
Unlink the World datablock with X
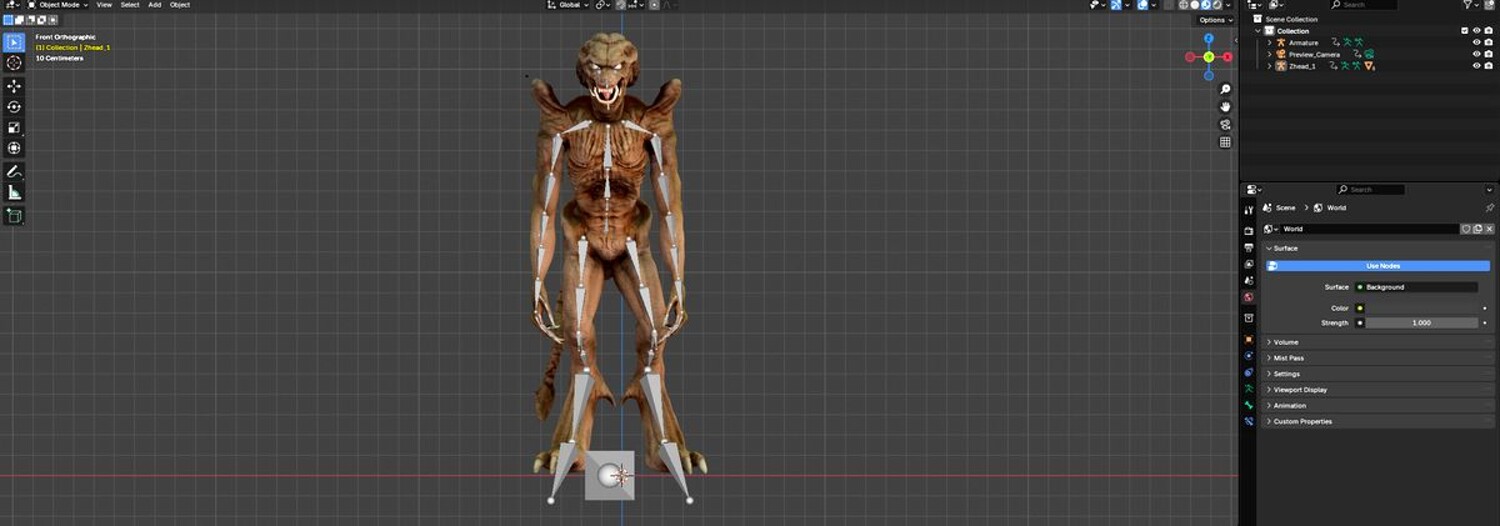[1489, 229]
